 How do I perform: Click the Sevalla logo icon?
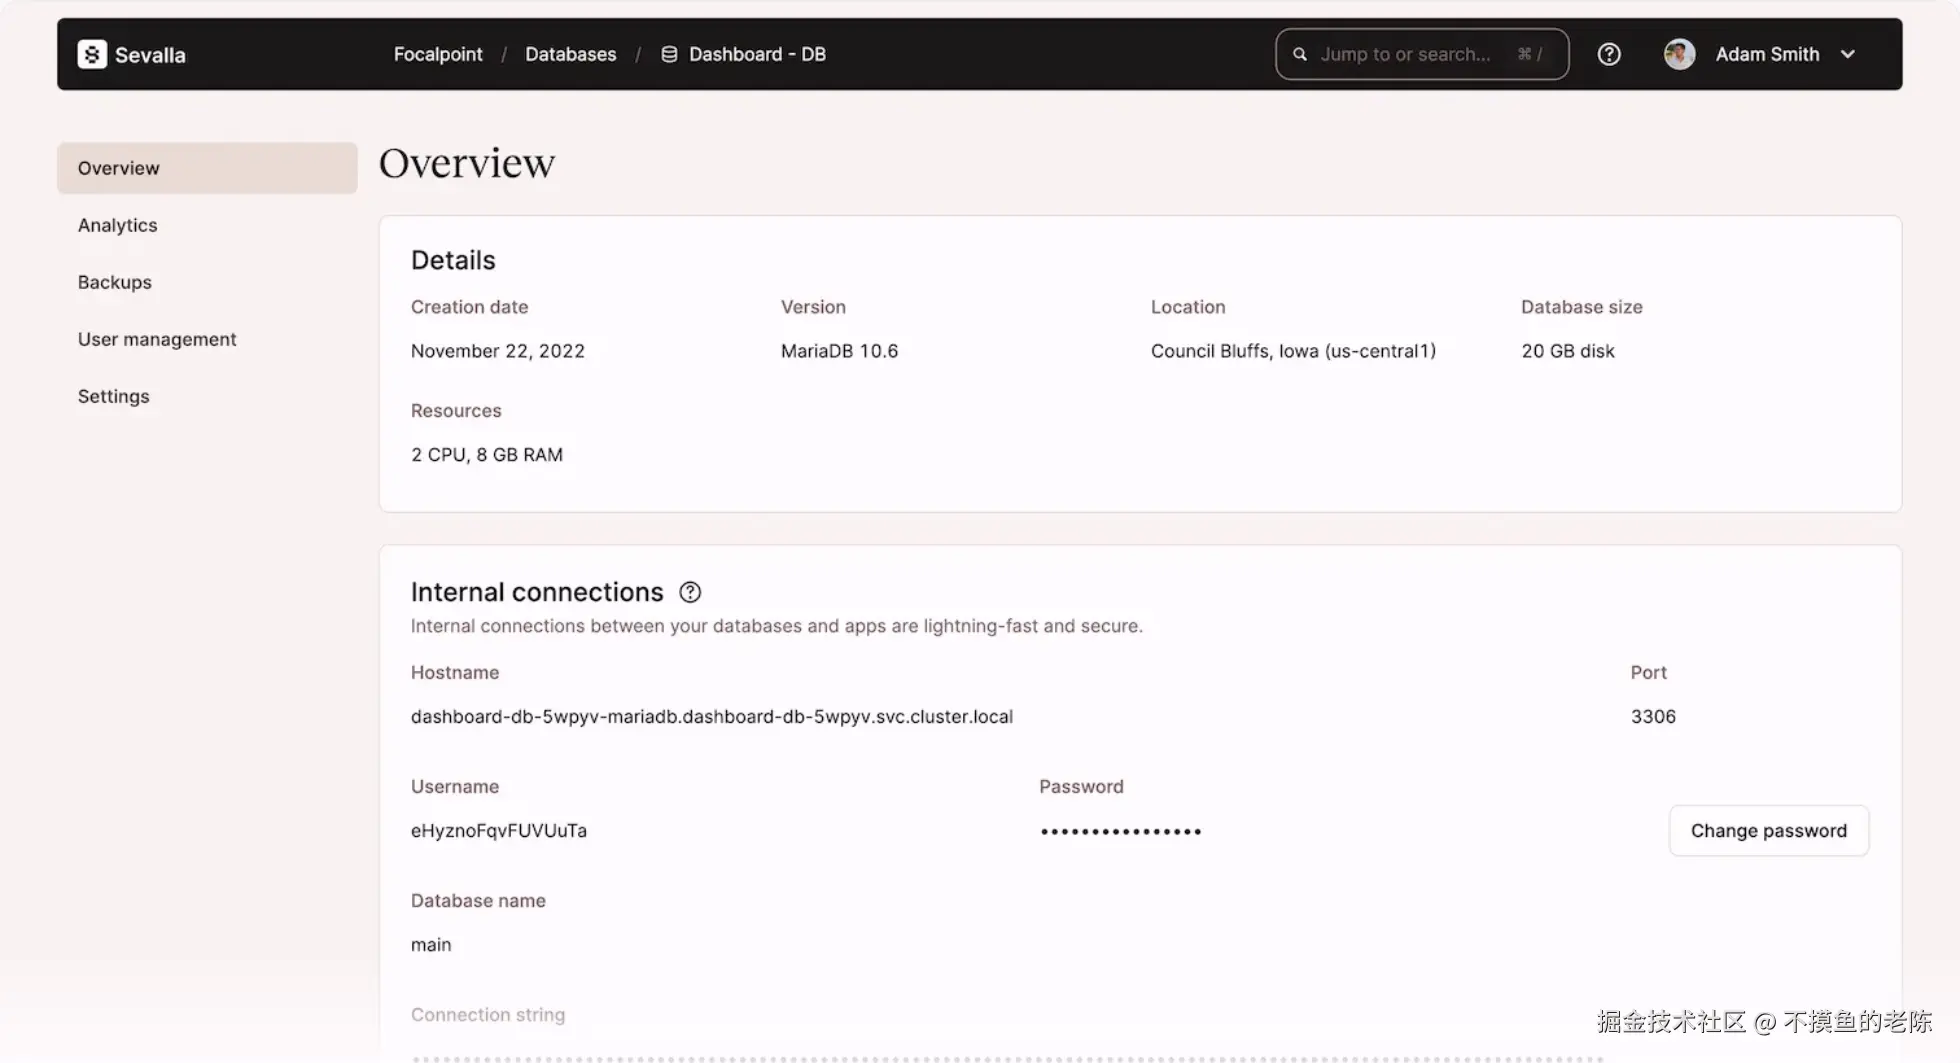click(92, 54)
